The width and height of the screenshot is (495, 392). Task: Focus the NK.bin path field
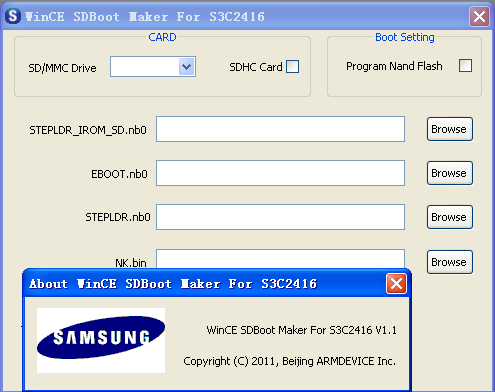(x=280, y=259)
